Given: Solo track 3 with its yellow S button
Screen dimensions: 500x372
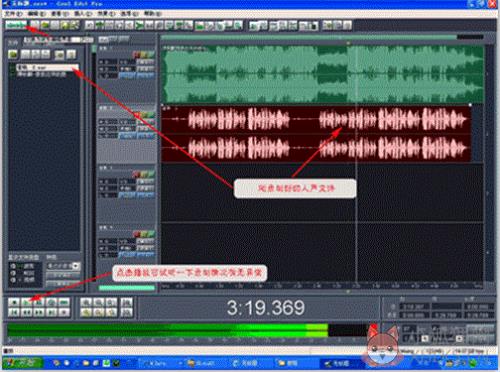Looking at the screenshot, I should (x=144, y=174).
